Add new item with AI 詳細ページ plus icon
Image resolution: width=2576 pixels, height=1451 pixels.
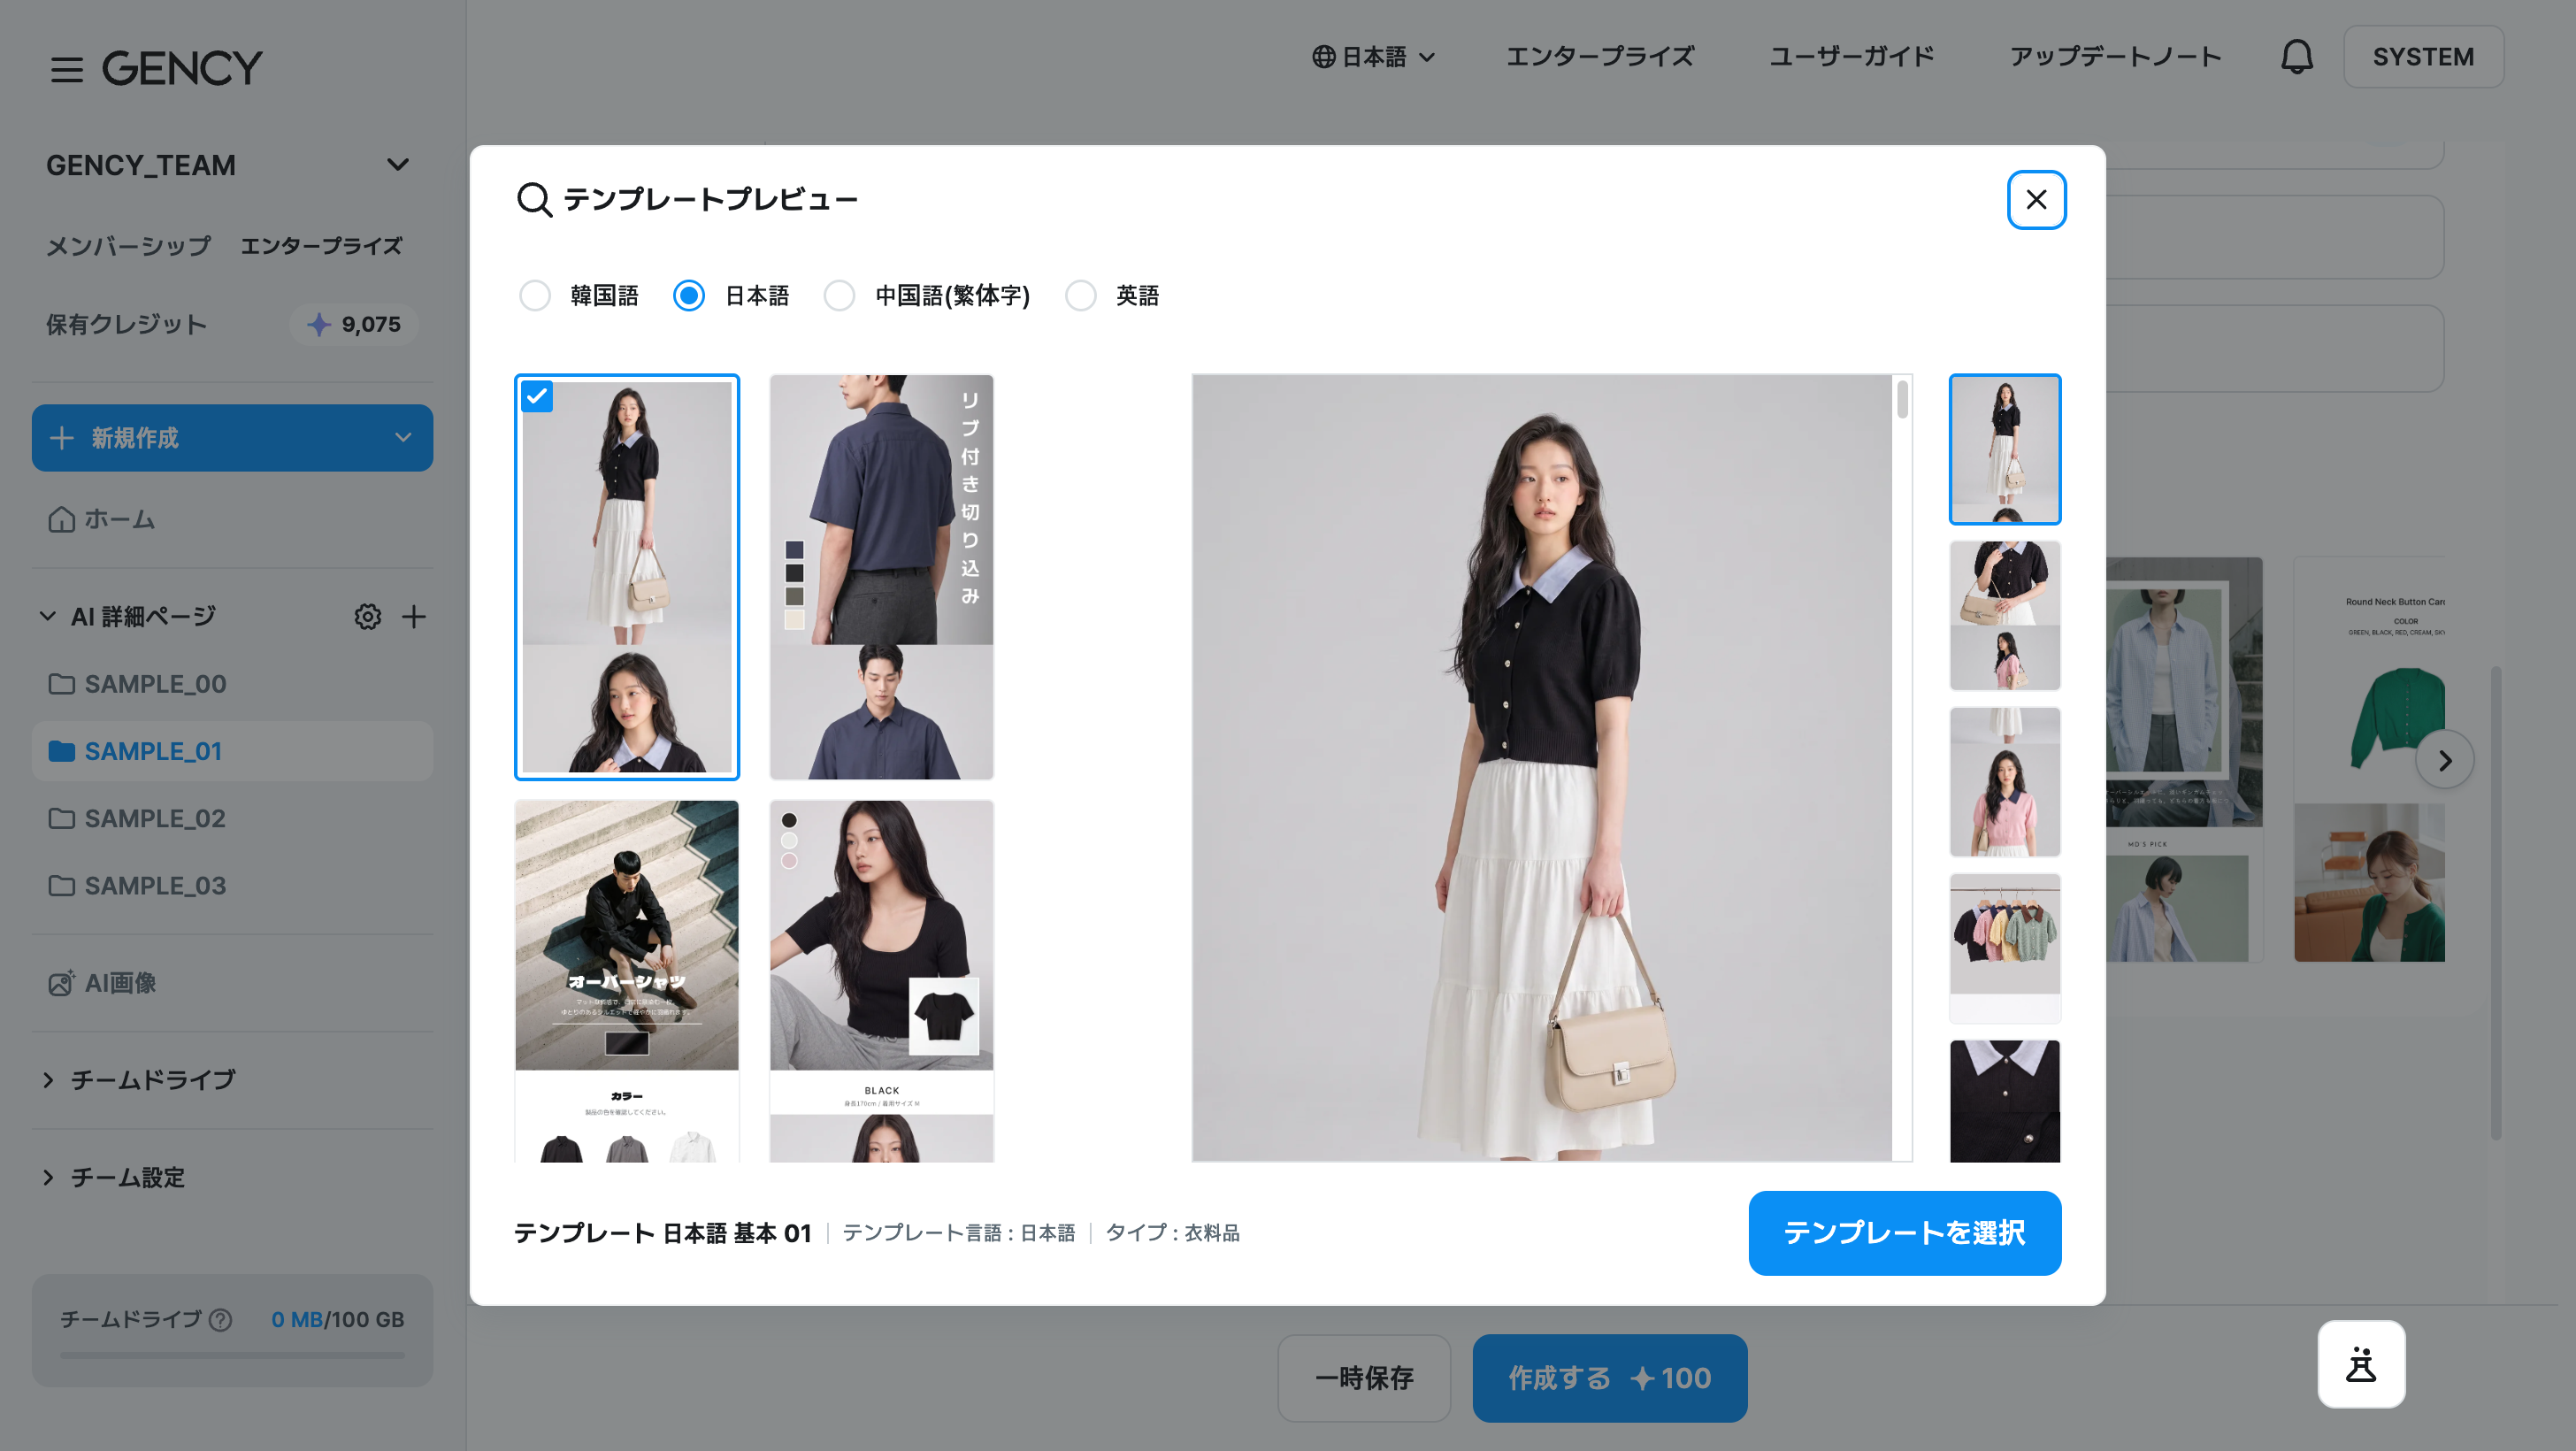[x=414, y=616]
